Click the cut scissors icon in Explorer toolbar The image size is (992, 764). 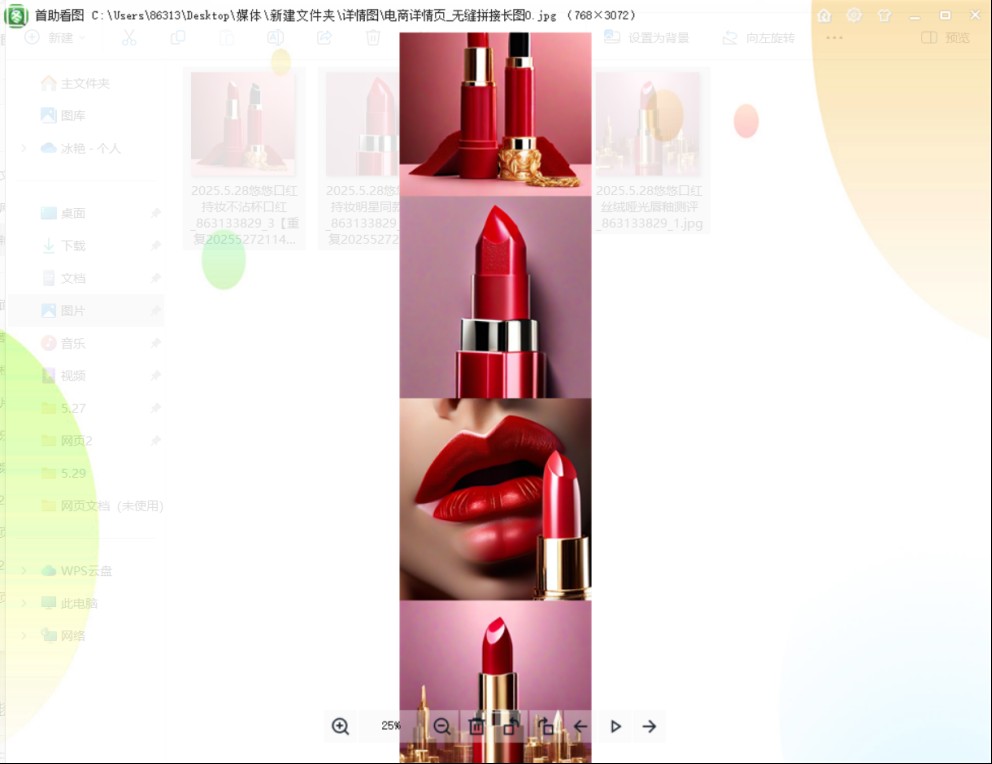[129, 38]
